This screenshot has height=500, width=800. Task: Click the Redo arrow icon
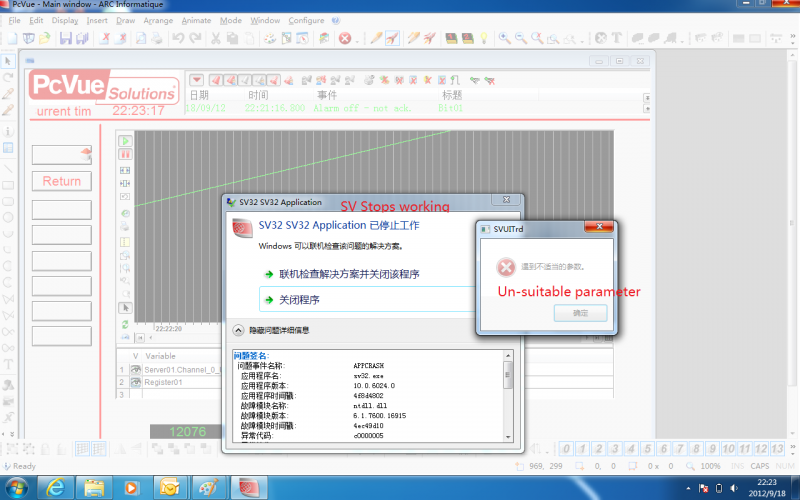click(x=195, y=38)
